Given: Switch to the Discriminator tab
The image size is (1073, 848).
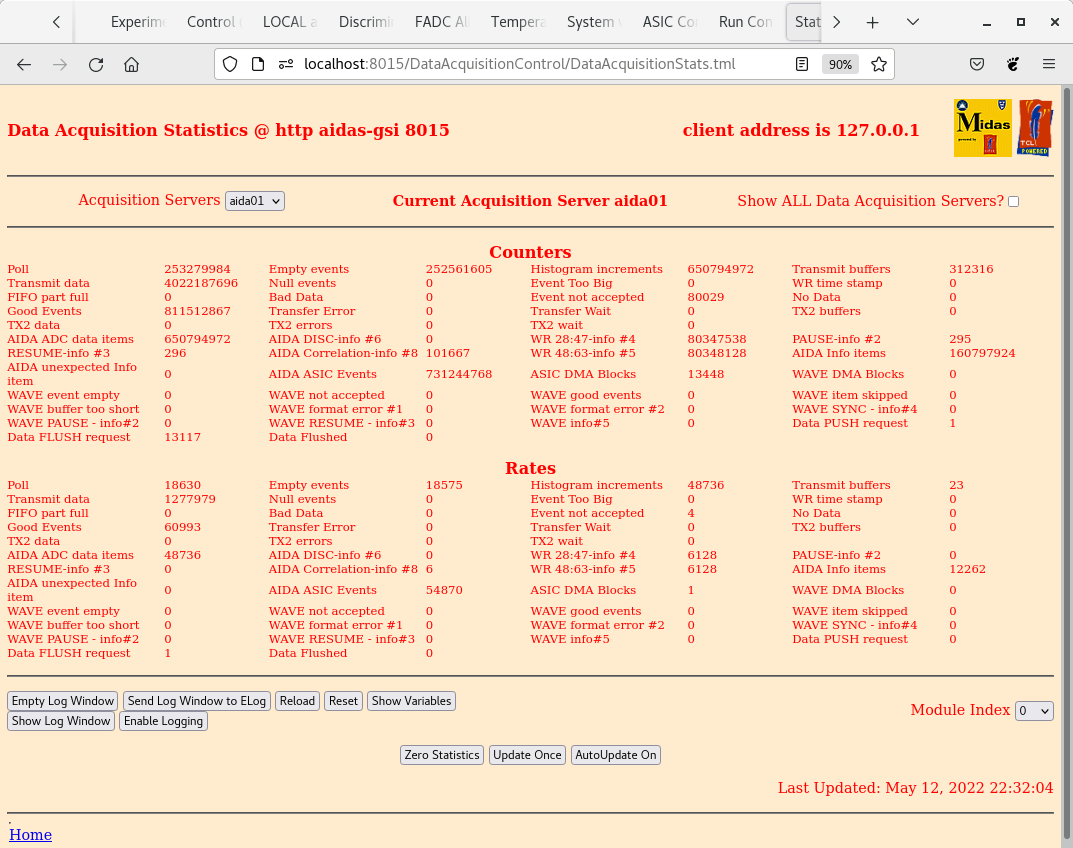Looking at the screenshot, I should pyautogui.click(x=365, y=22).
